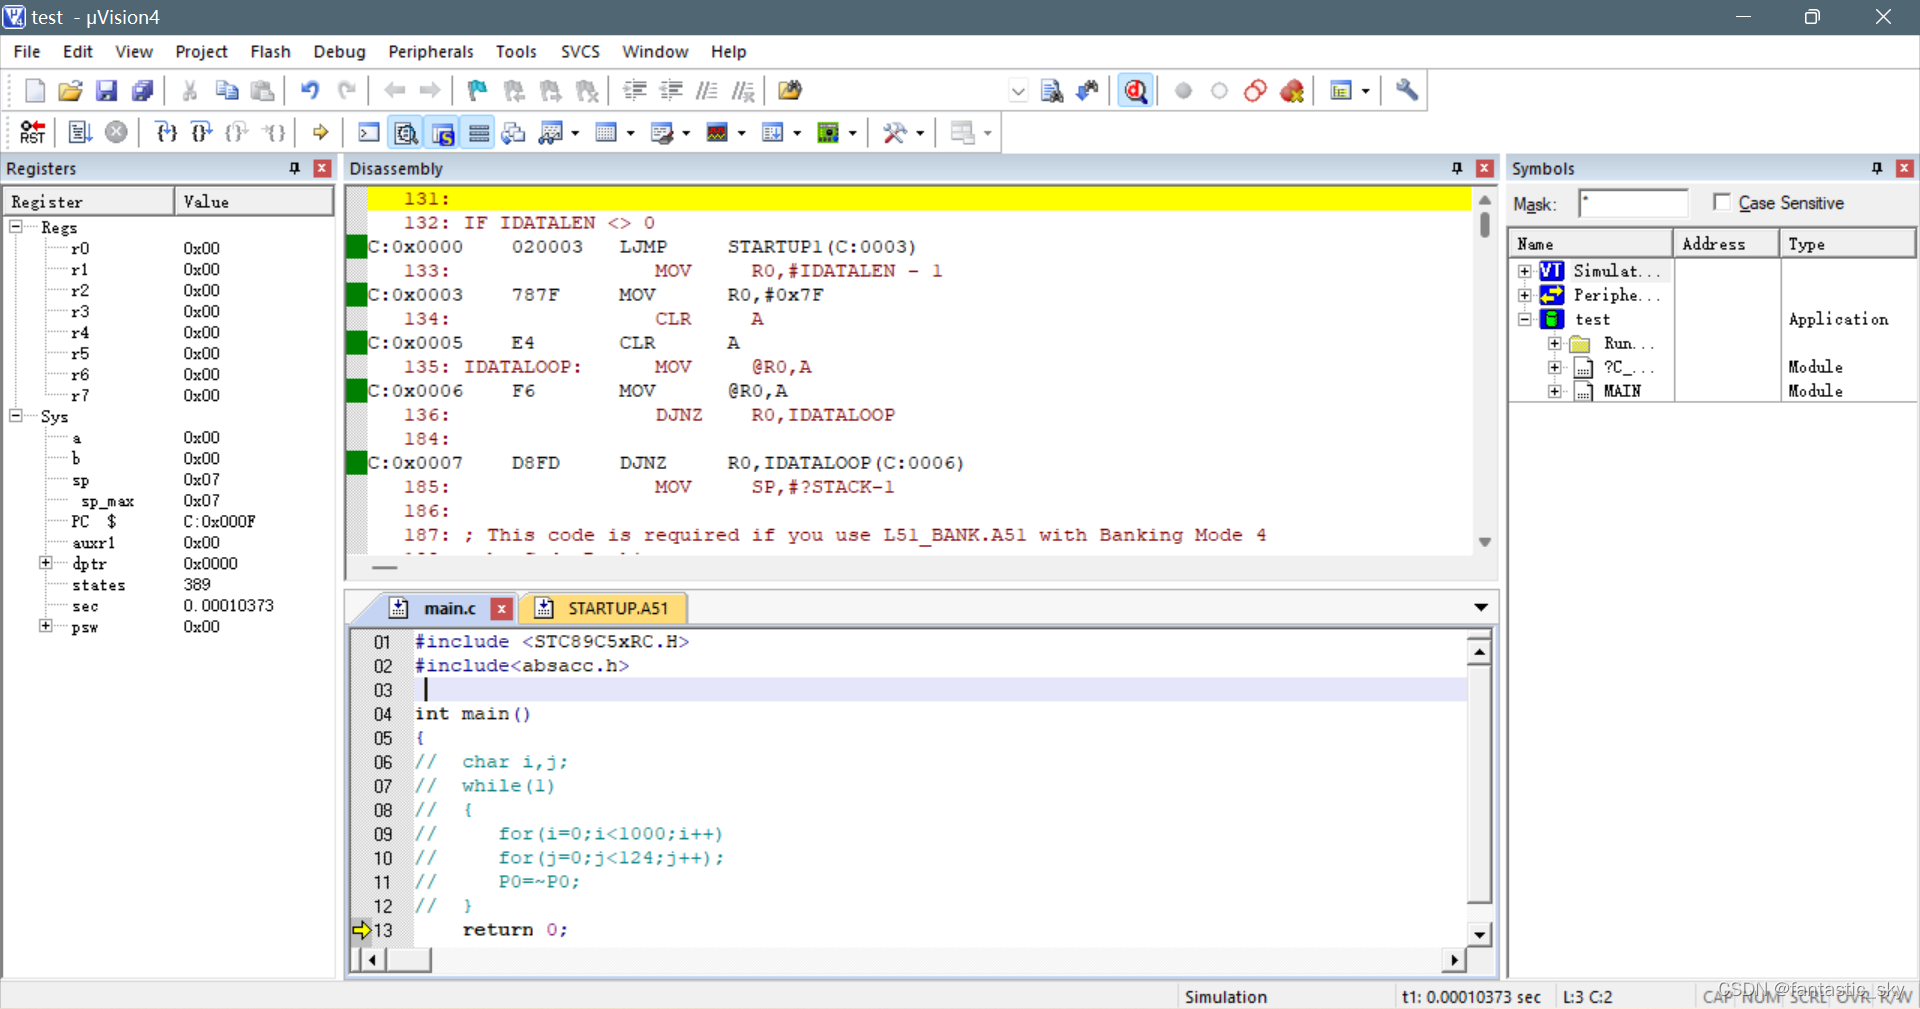Image resolution: width=1920 pixels, height=1009 pixels.
Task: Toggle the Registers Window button
Action: click(x=479, y=132)
